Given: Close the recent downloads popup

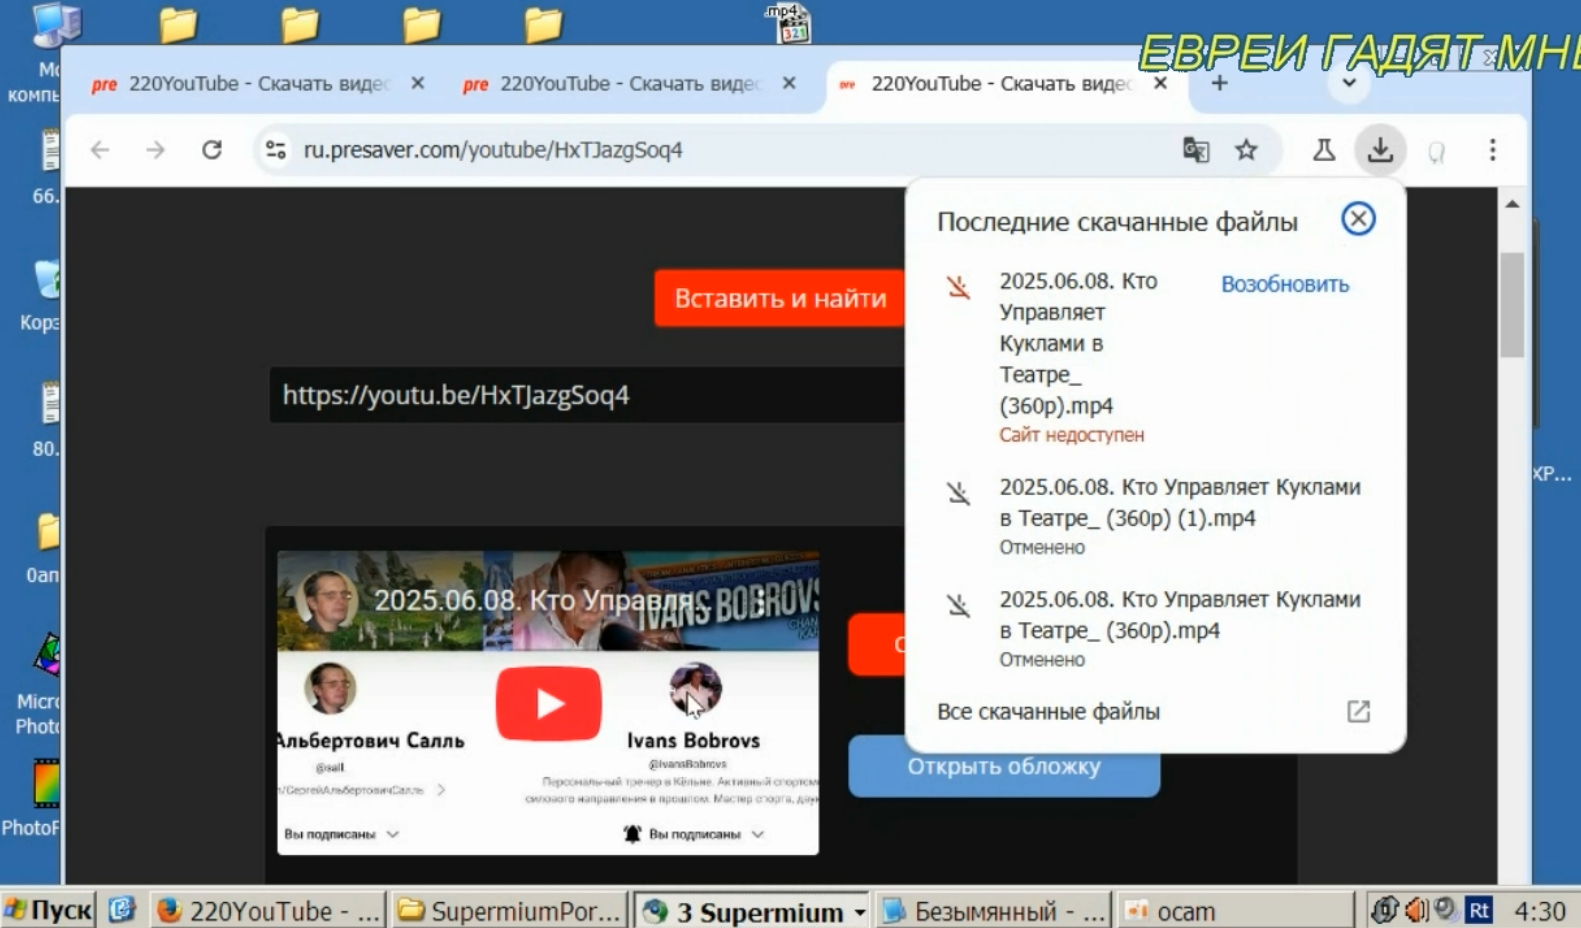Looking at the screenshot, I should [1358, 219].
